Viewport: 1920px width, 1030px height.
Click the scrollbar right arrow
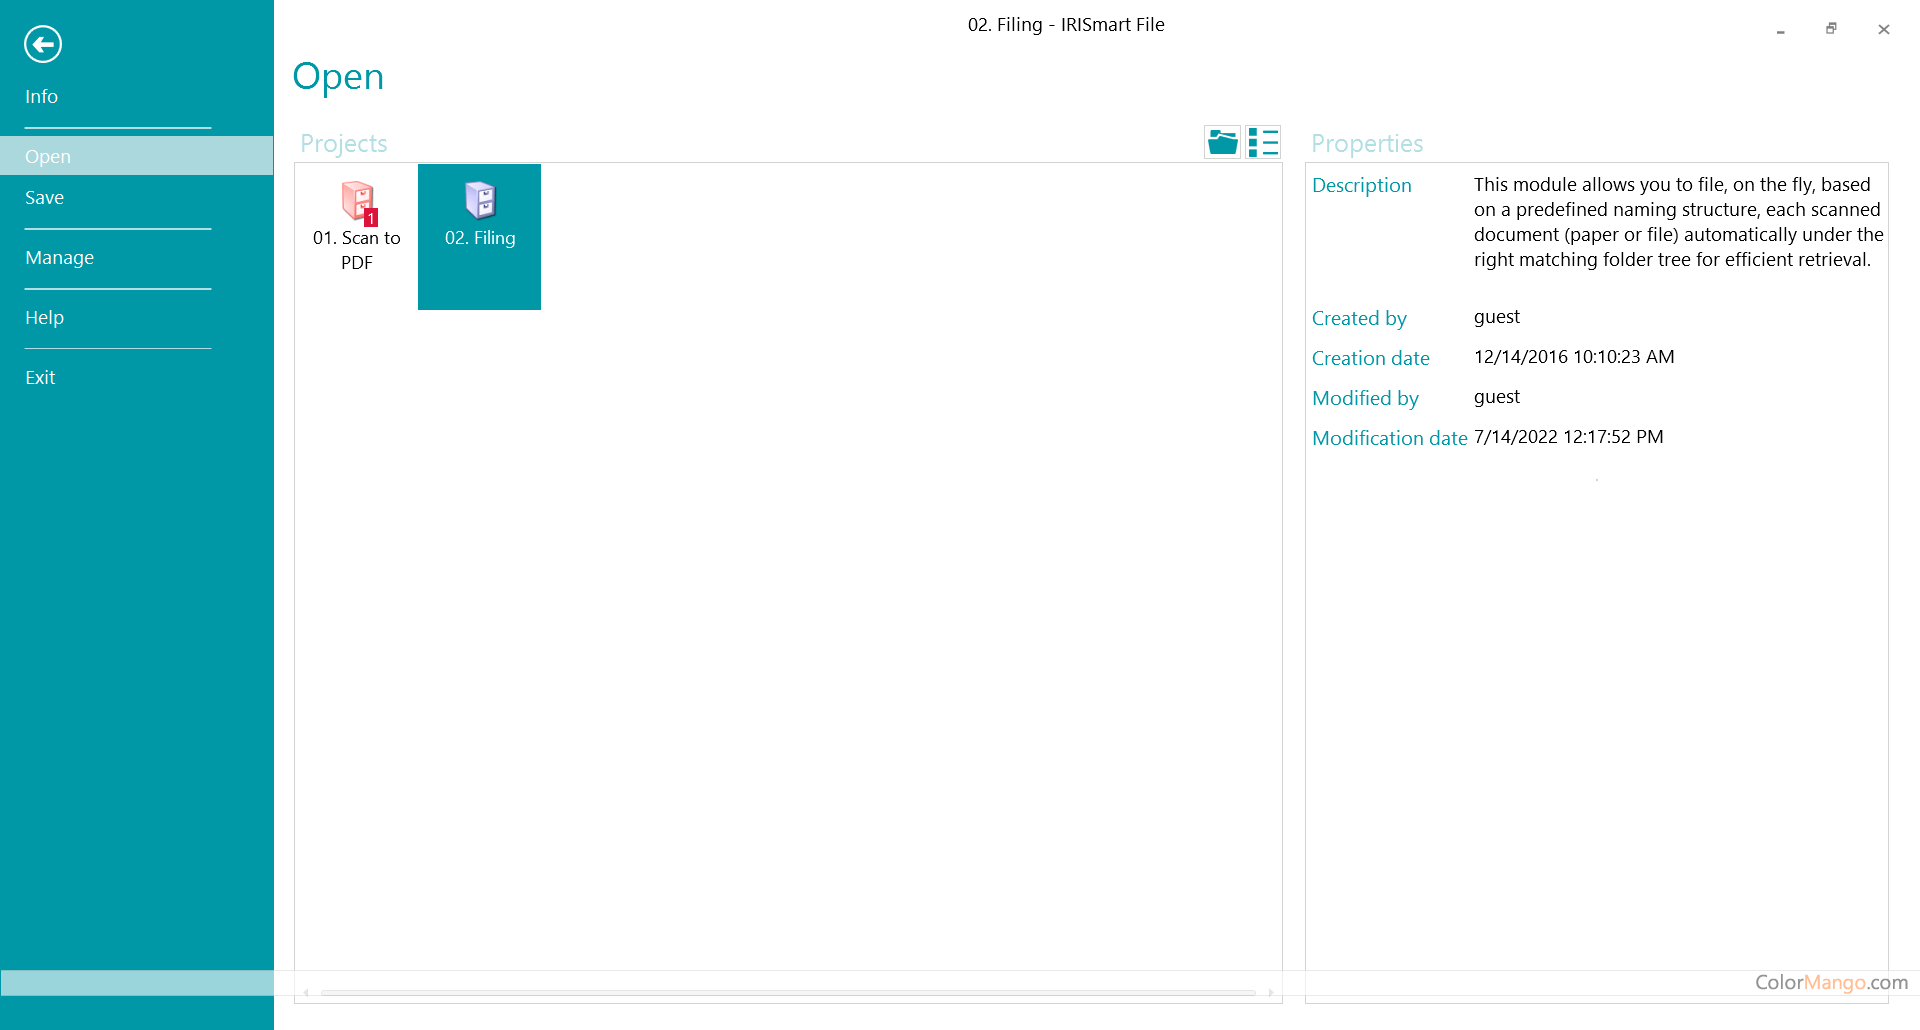tap(1271, 993)
